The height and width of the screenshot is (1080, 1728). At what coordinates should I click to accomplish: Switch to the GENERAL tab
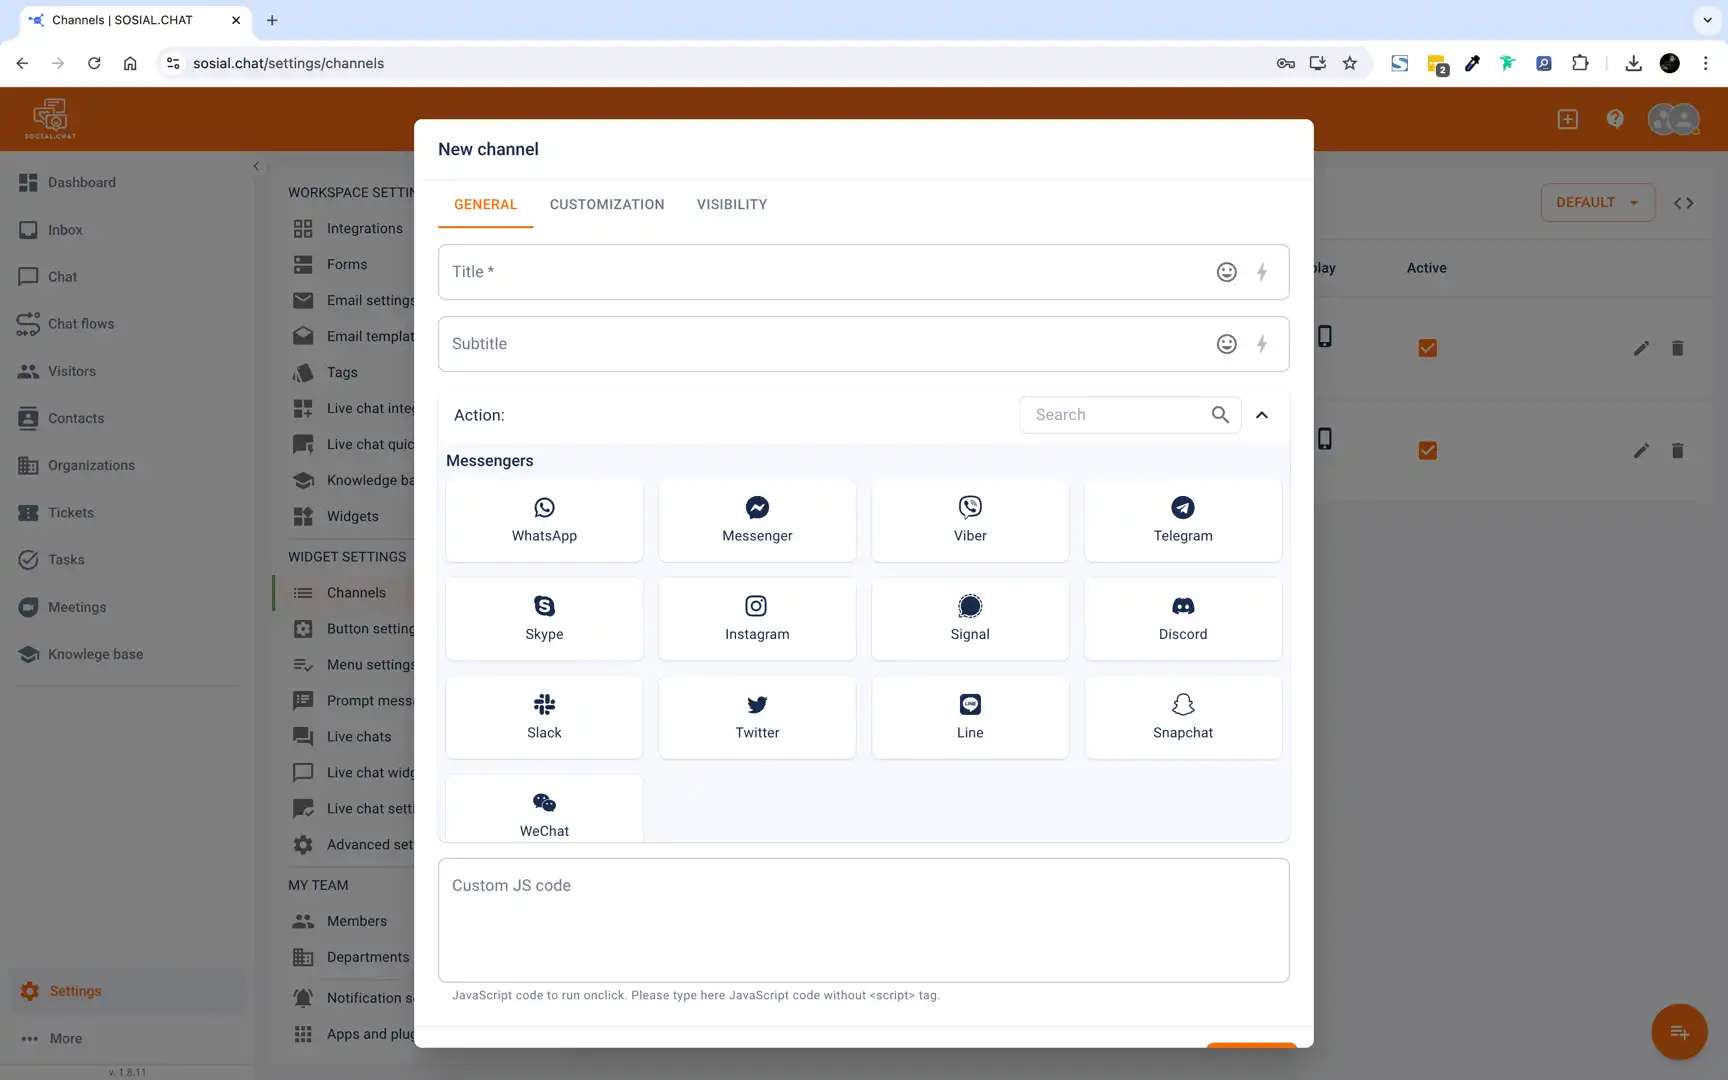pos(485,204)
